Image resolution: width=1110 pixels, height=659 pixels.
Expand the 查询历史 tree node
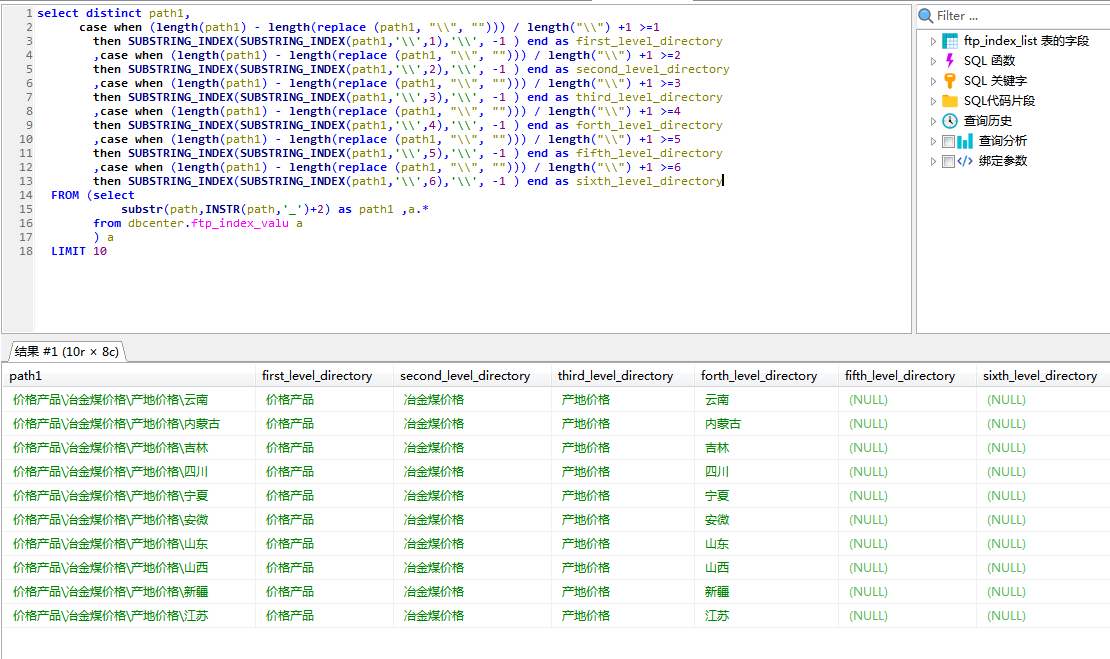point(933,121)
